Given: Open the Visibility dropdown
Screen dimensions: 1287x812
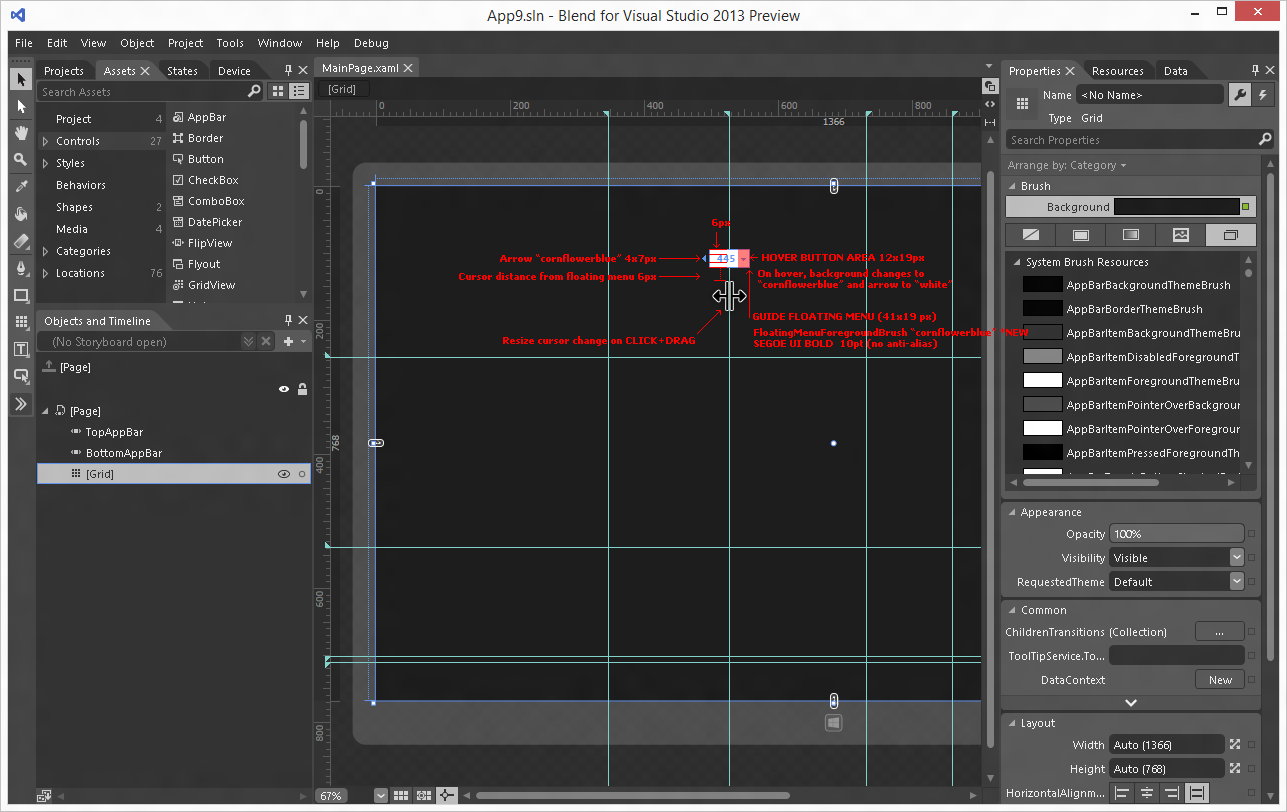Looking at the screenshot, I should coord(1237,557).
